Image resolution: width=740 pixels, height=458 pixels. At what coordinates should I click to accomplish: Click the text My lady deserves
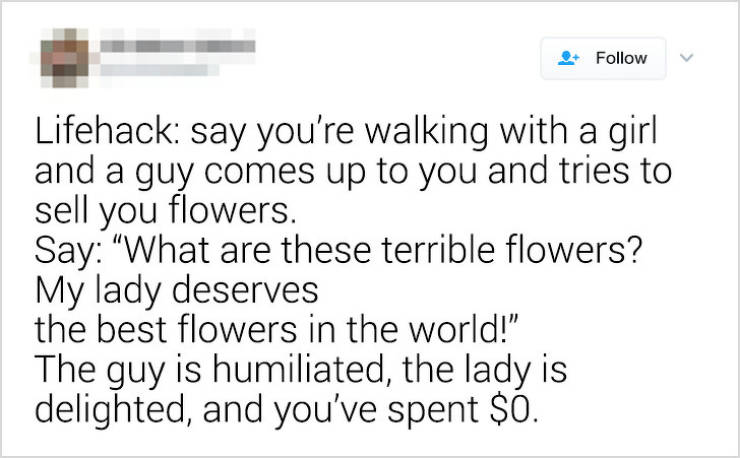(x=177, y=290)
